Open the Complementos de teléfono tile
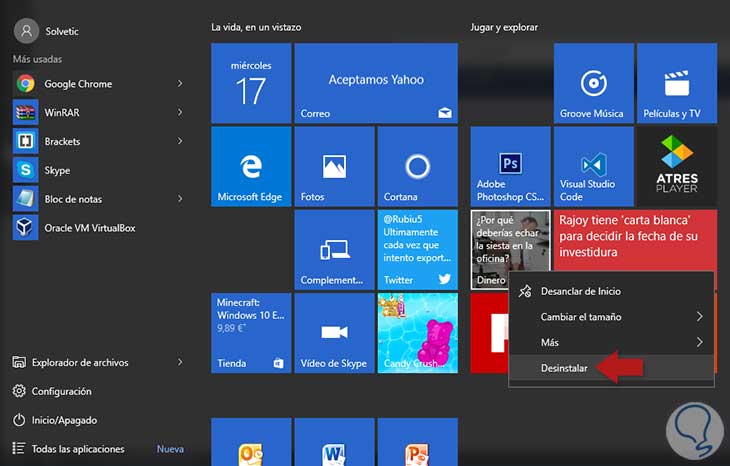Viewport: 730px width, 466px height. [334, 250]
